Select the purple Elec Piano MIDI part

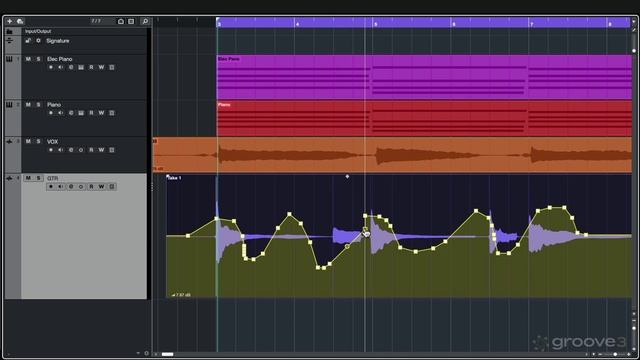(x=424, y=77)
